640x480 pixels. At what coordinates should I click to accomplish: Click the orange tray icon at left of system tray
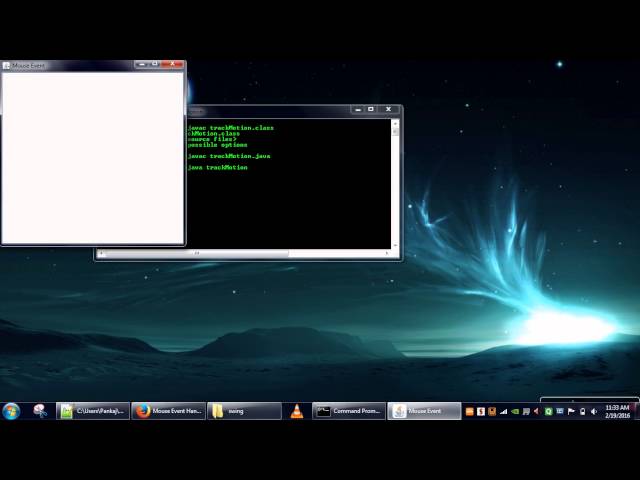(469, 411)
